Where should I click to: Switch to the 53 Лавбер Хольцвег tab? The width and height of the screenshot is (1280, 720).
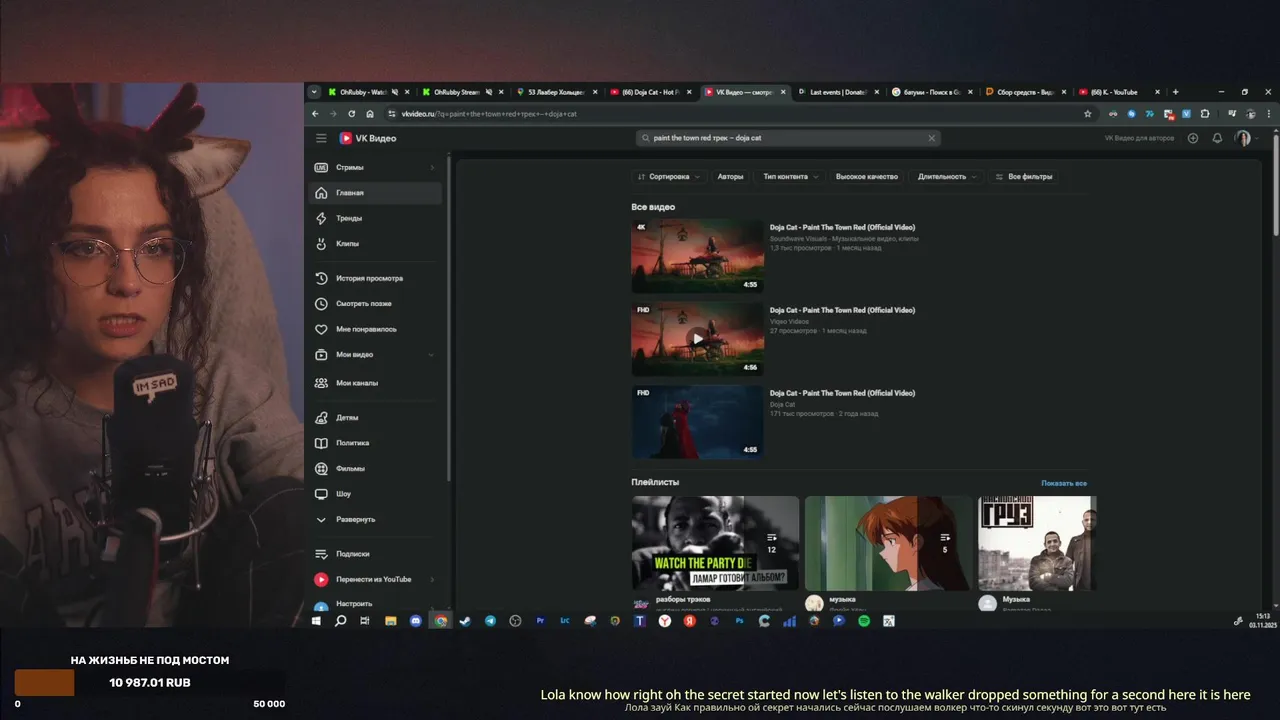555,92
